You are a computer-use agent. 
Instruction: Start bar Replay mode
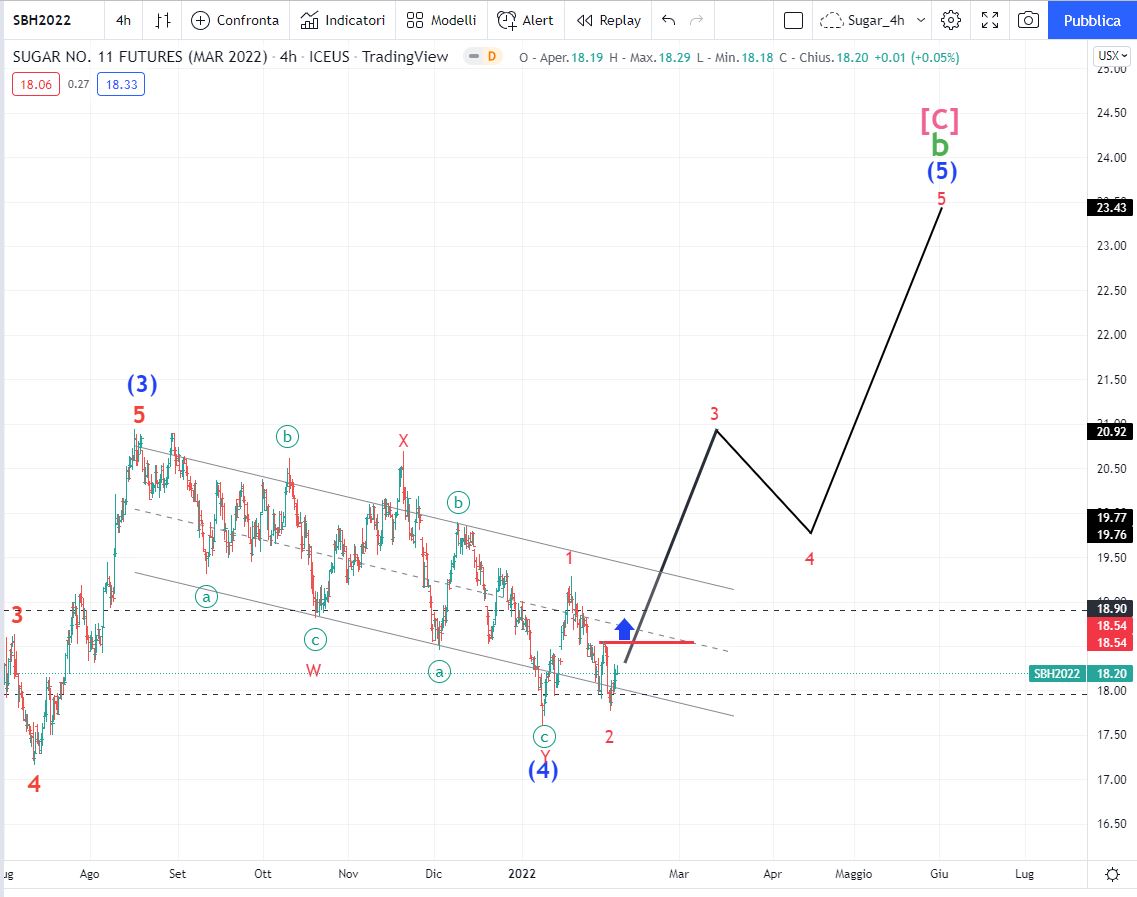point(609,20)
